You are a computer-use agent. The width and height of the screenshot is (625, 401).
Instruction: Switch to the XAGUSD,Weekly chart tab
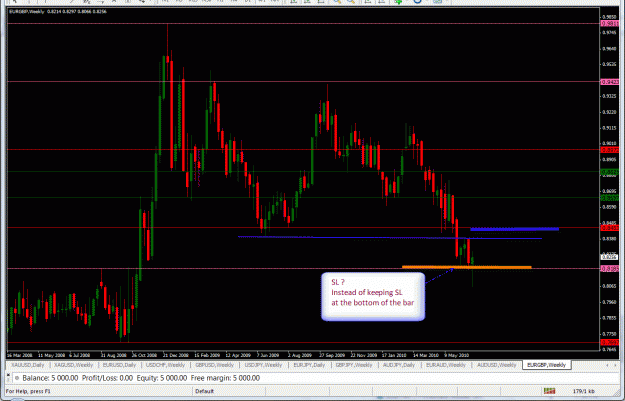(x=73, y=365)
